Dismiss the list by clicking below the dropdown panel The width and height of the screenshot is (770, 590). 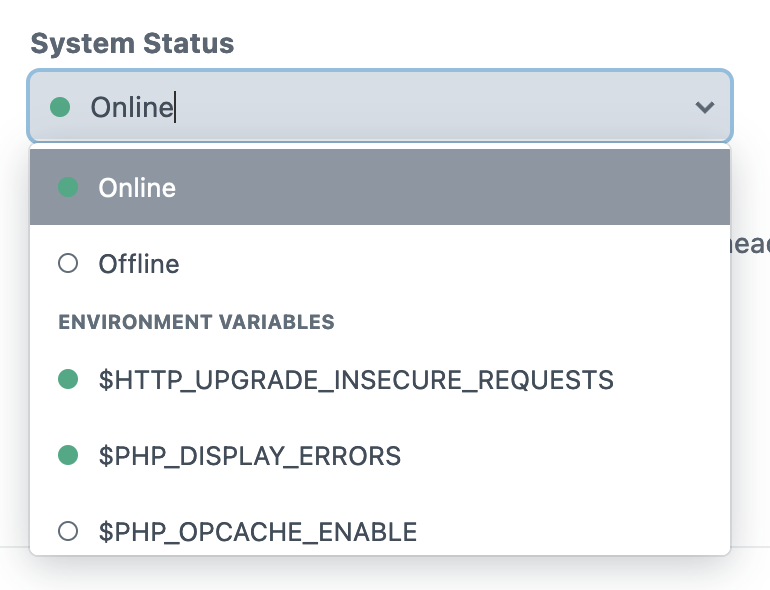pyautogui.click(x=383, y=574)
